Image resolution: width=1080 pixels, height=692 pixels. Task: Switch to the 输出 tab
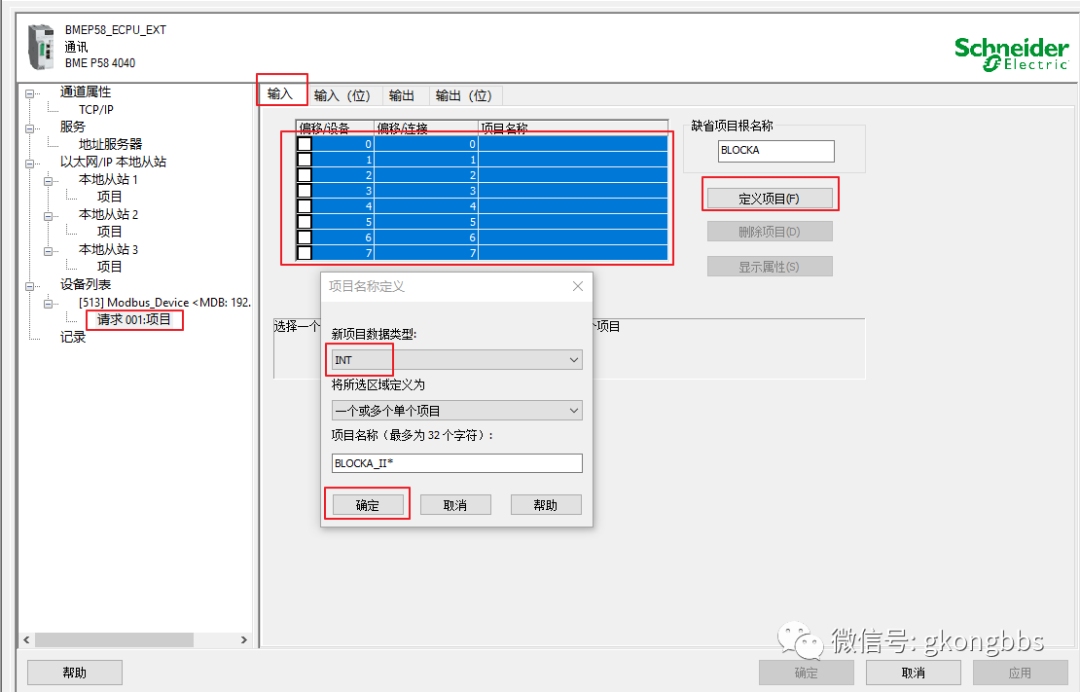coord(402,96)
